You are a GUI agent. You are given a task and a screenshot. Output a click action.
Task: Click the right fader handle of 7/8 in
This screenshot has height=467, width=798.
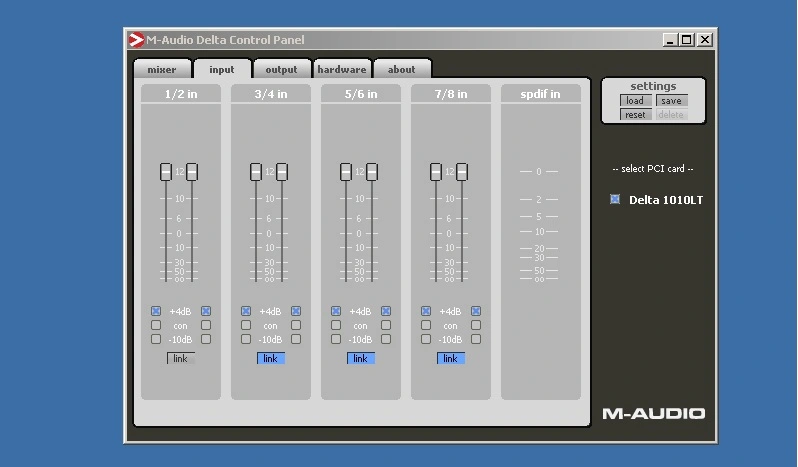[x=462, y=172]
